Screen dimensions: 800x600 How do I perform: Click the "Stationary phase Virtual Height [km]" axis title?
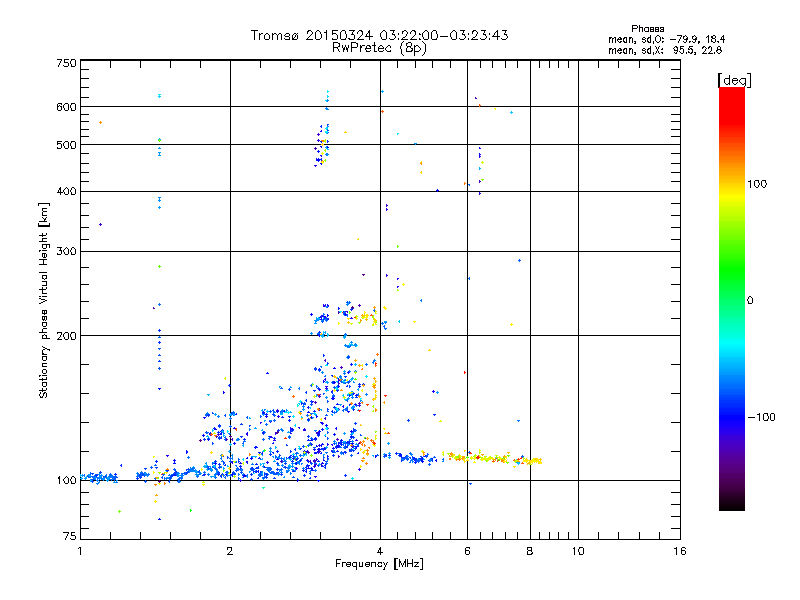click(x=44, y=300)
